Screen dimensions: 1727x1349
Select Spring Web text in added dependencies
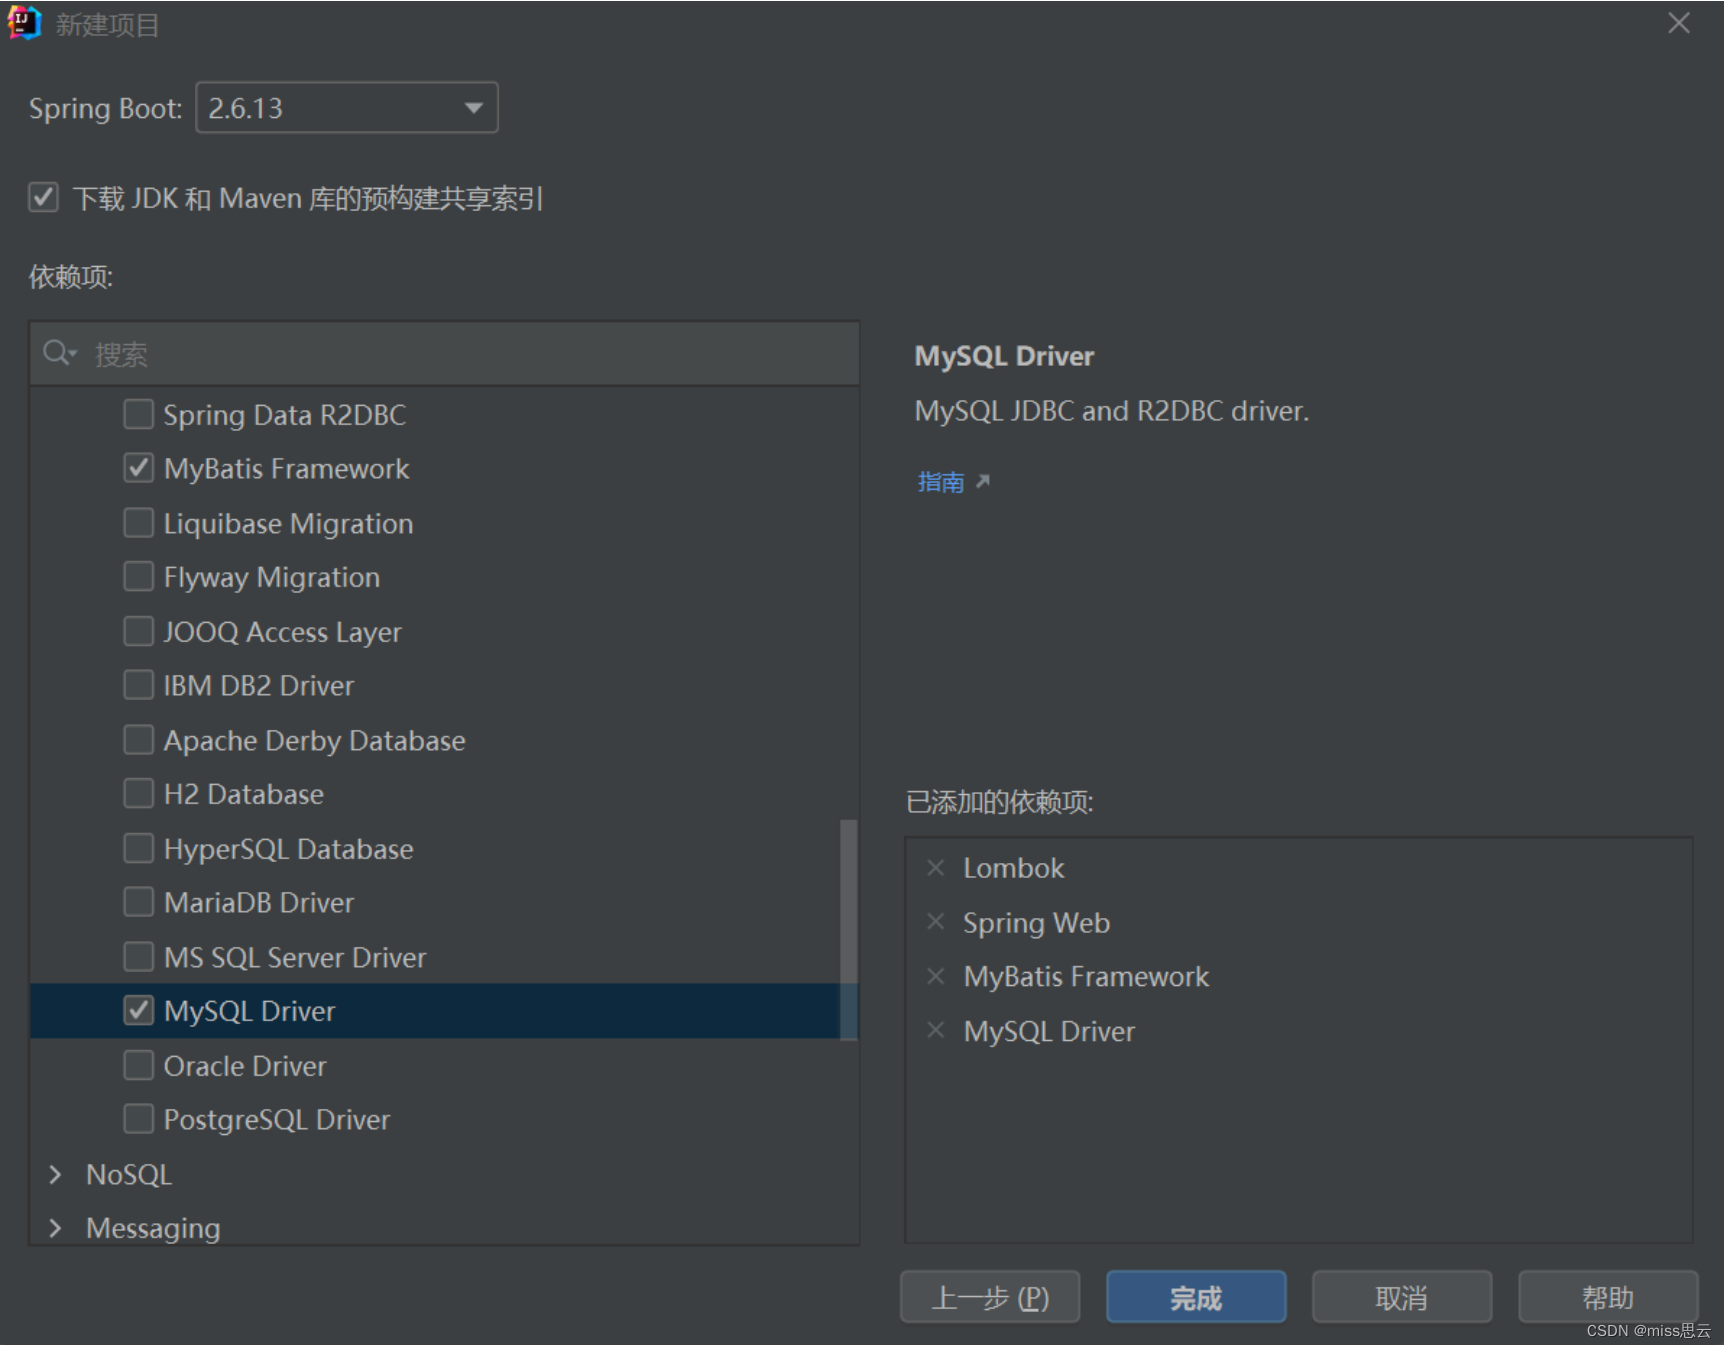[1036, 922]
